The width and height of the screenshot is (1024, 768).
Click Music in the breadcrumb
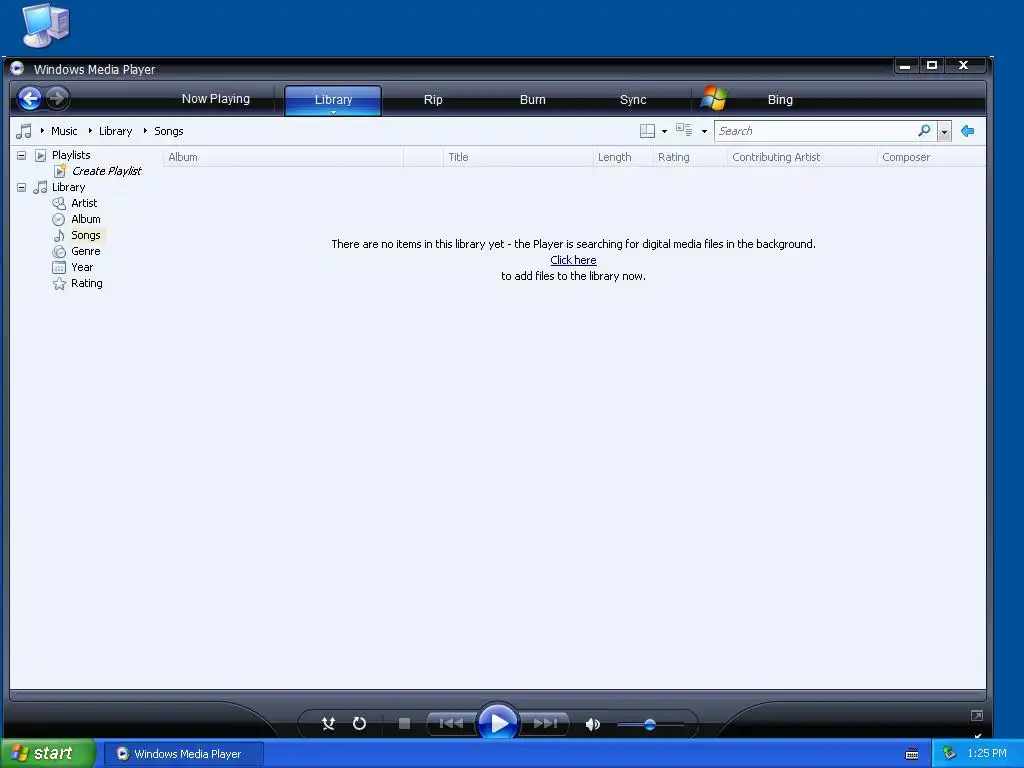[x=64, y=131]
